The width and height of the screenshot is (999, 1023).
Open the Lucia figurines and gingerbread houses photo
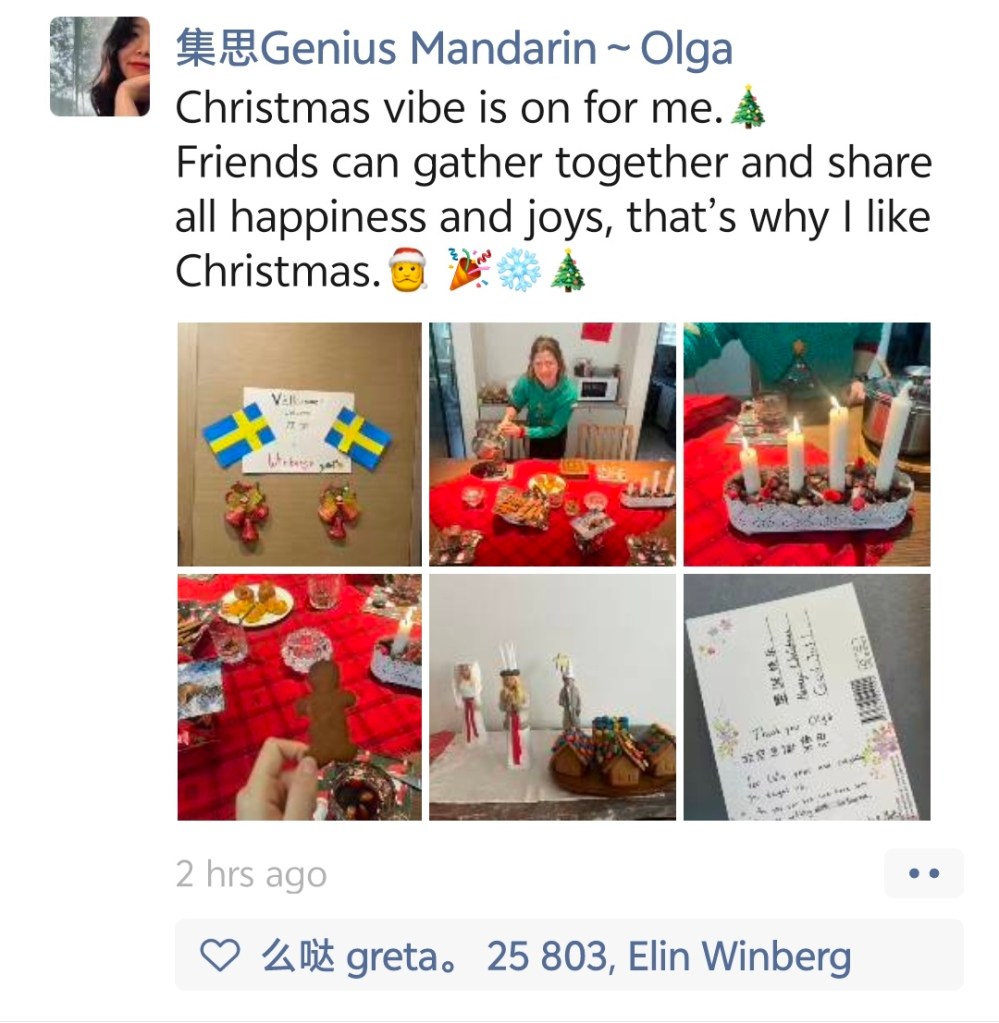553,697
